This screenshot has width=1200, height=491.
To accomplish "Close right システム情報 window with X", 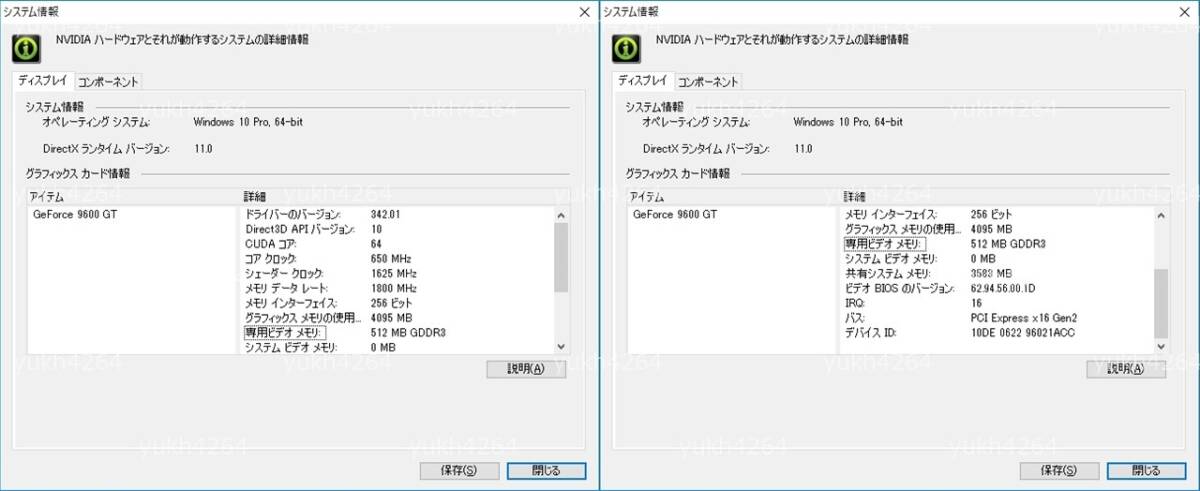I will pyautogui.click(x=1184, y=10).
